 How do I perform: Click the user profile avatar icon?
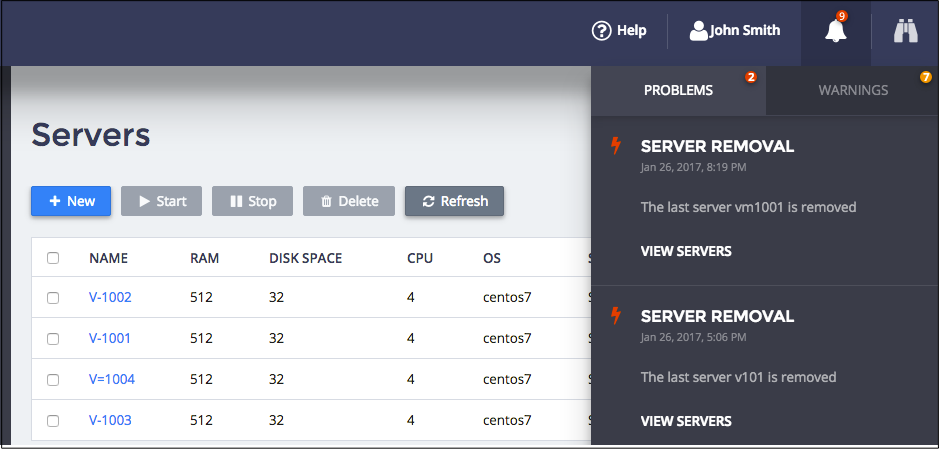tap(699, 31)
